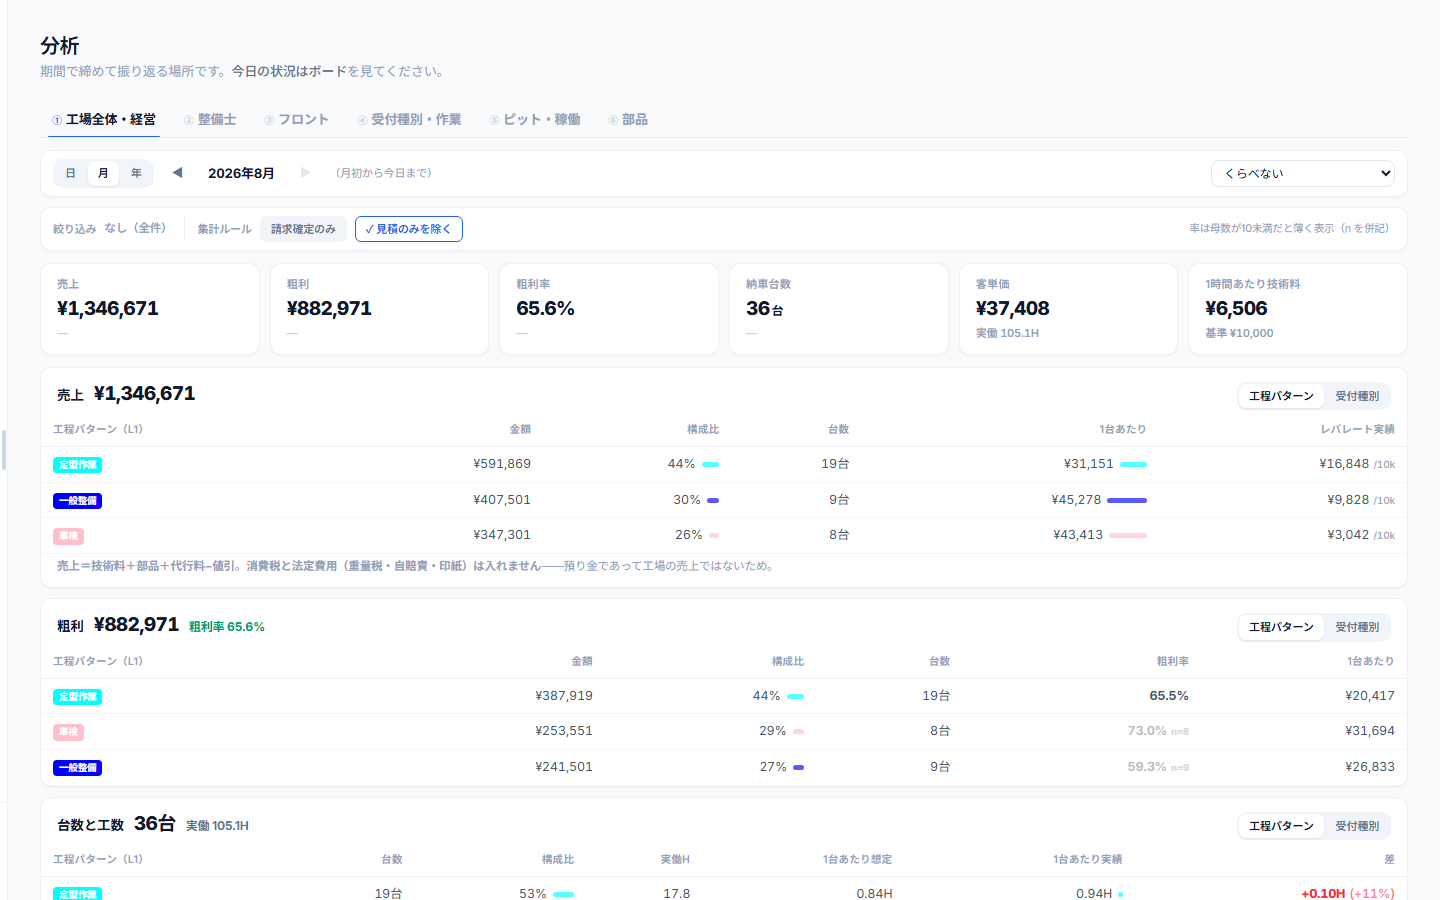Open the 工場全体・経営 tab
This screenshot has height=900, width=1440.
[x=104, y=120]
